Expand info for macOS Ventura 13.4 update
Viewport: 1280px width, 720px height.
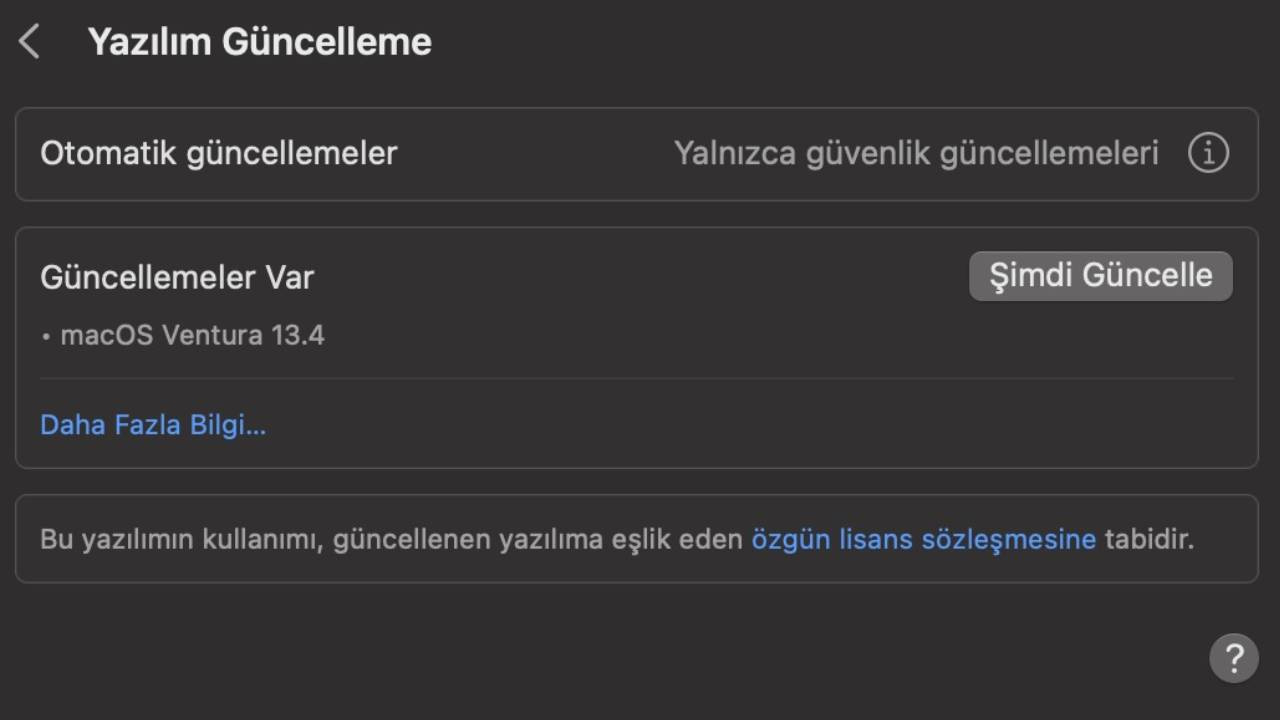coord(153,424)
